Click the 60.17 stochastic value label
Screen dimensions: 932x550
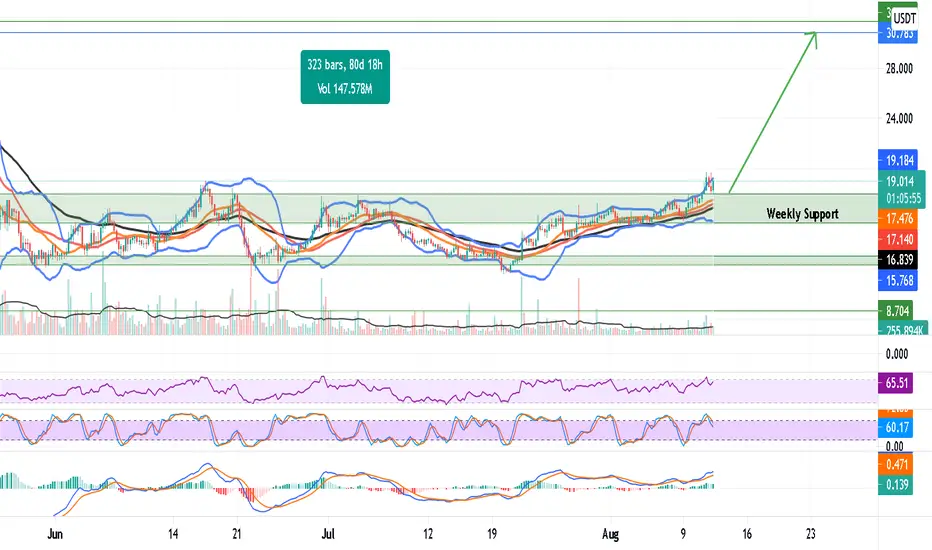click(896, 427)
